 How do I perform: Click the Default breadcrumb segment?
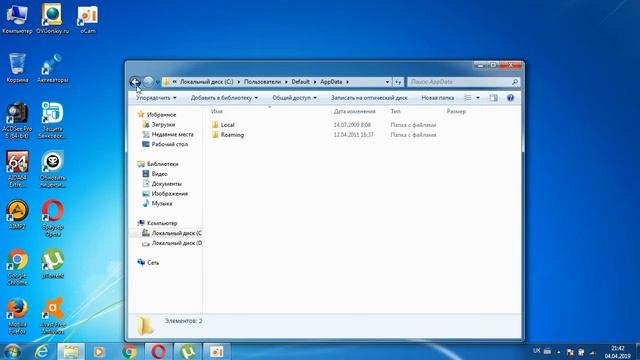pyautogui.click(x=300, y=82)
